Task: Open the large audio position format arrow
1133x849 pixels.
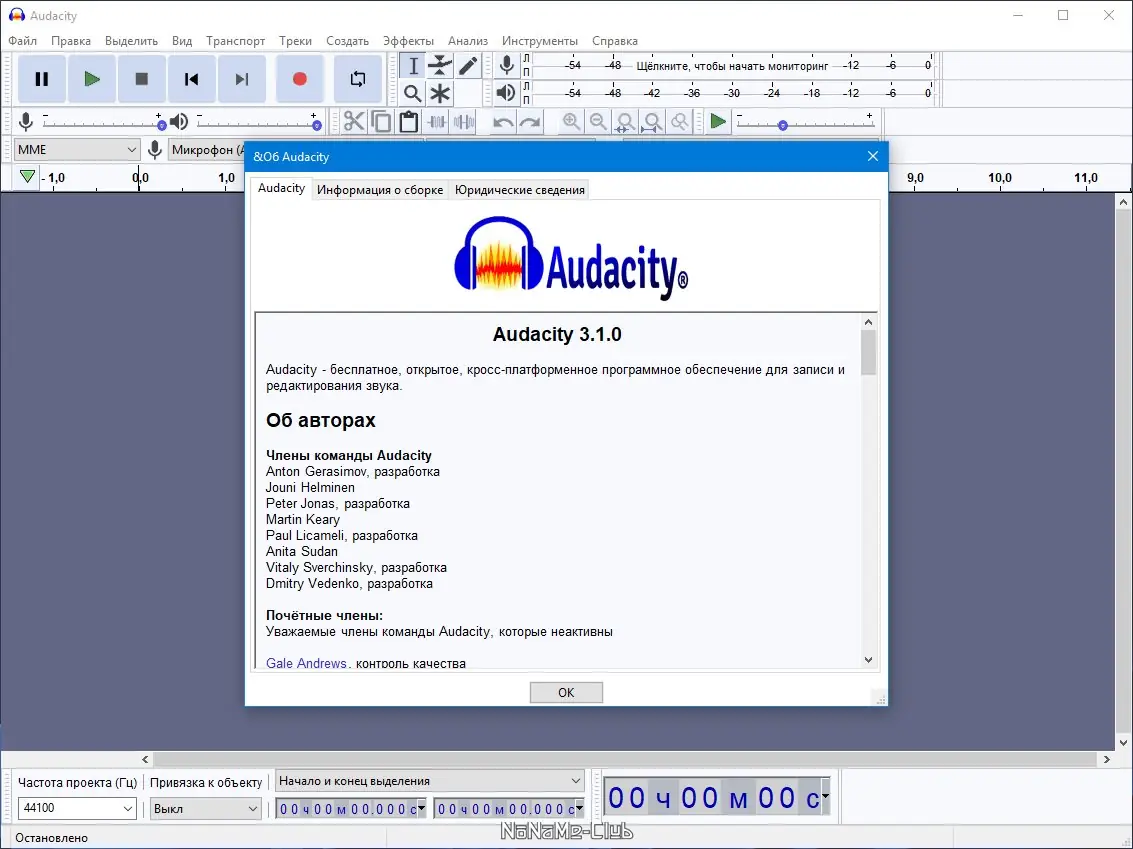Action: 824,797
